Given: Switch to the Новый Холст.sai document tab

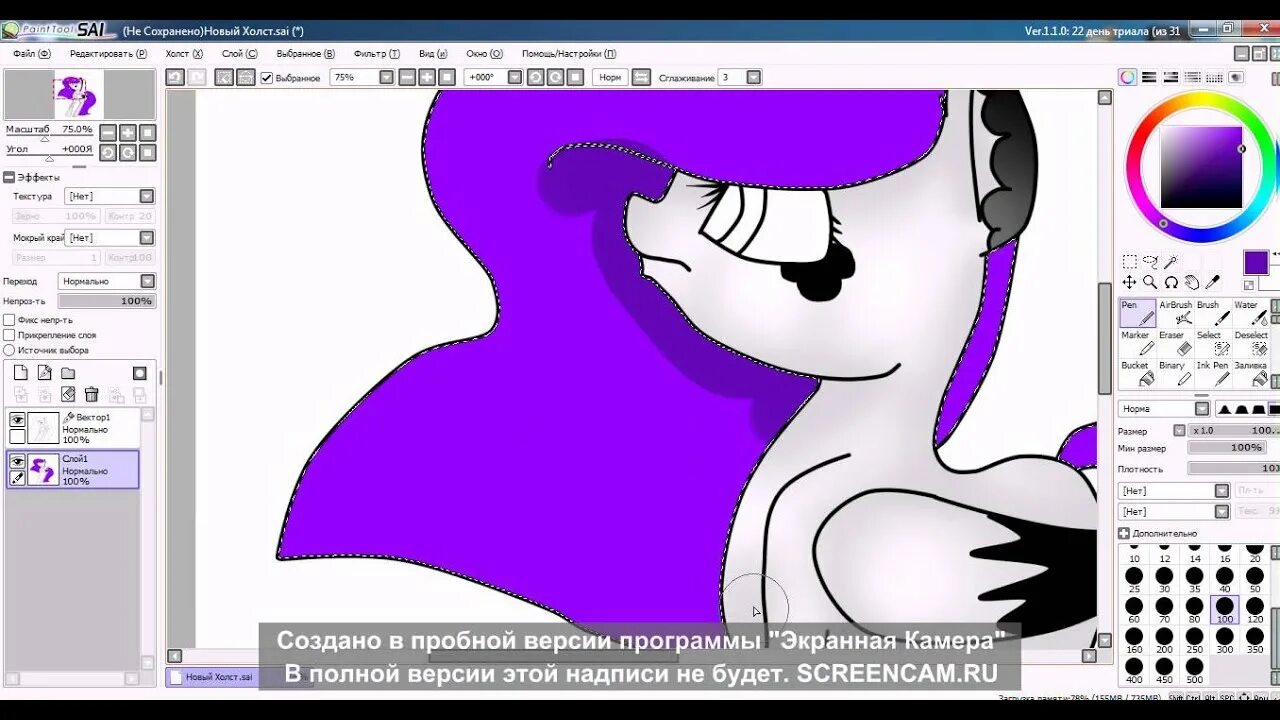Looking at the screenshot, I should click(x=212, y=677).
